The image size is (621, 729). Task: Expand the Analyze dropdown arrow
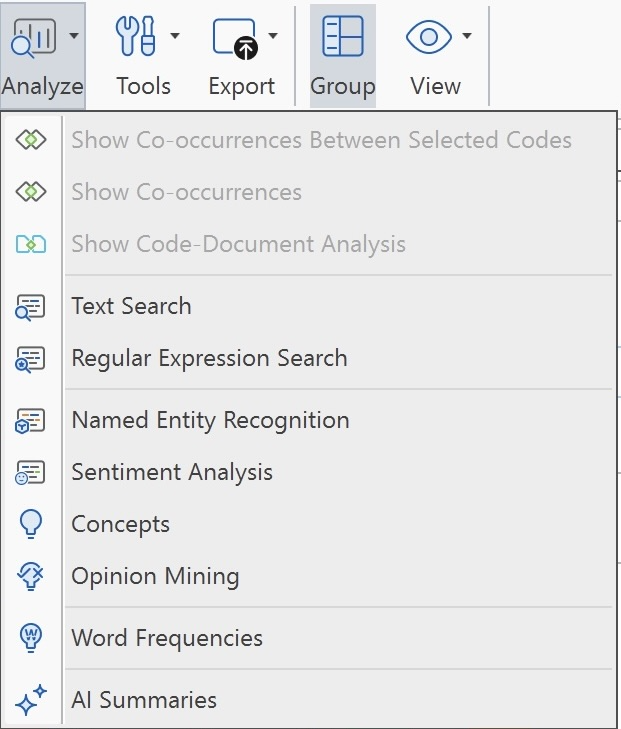(x=74, y=38)
